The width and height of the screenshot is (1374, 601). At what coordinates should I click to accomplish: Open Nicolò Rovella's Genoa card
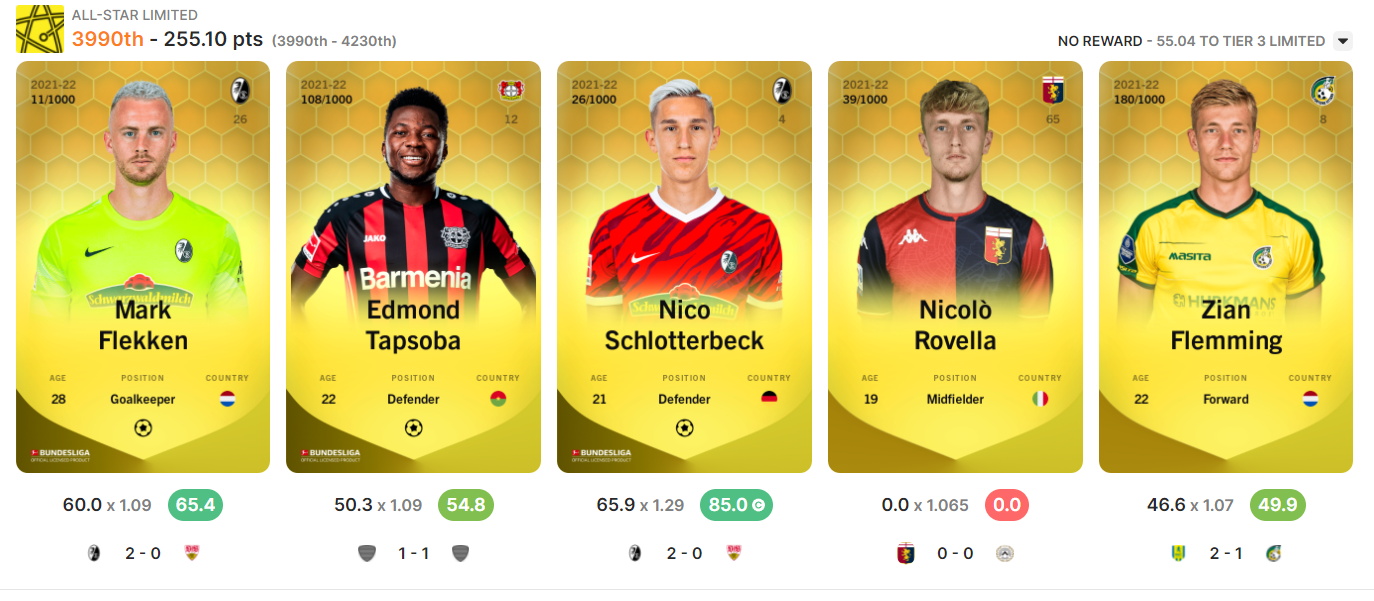955,267
